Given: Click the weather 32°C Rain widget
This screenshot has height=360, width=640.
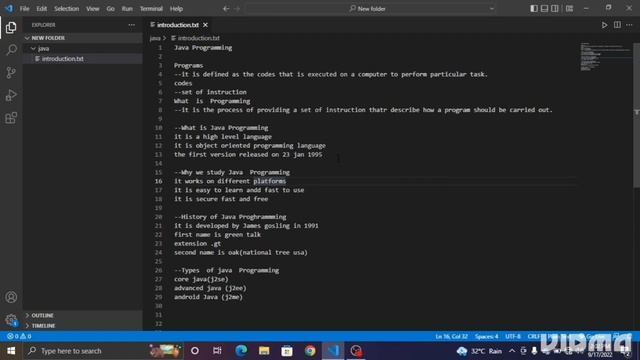Looking at the screenshot, I should pyautogui.click(x=479, y=351).
